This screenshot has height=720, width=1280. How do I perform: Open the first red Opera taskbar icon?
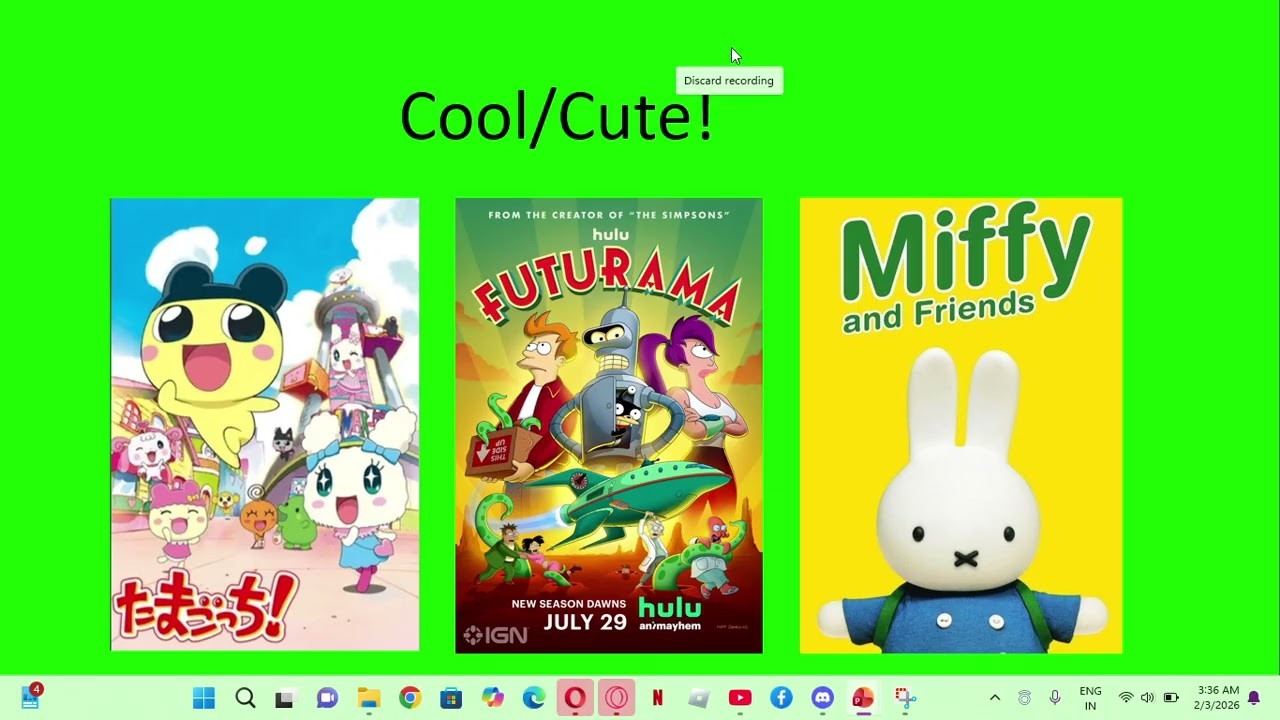575,698
